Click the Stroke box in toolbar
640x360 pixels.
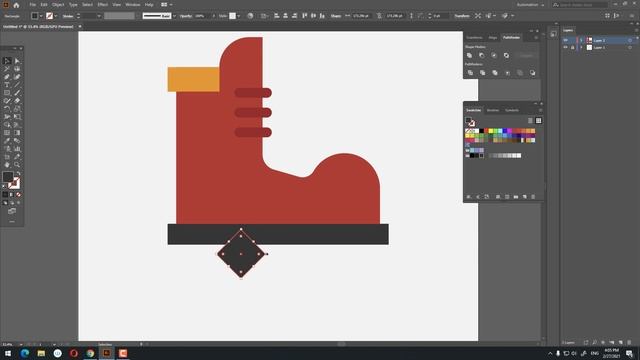(15, 183)
